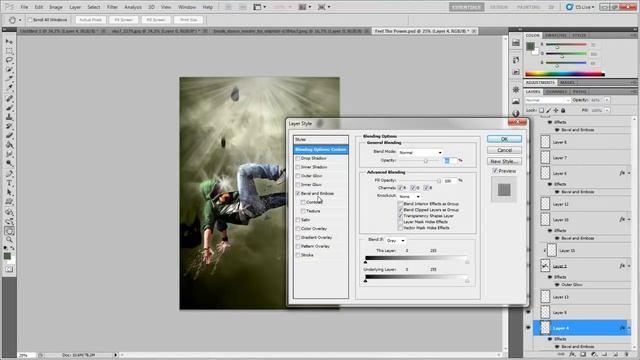The width and height of the screenshot is (640, 360).
Task: Collapse Layer 4 effects arrow
Action: point(629,328)
